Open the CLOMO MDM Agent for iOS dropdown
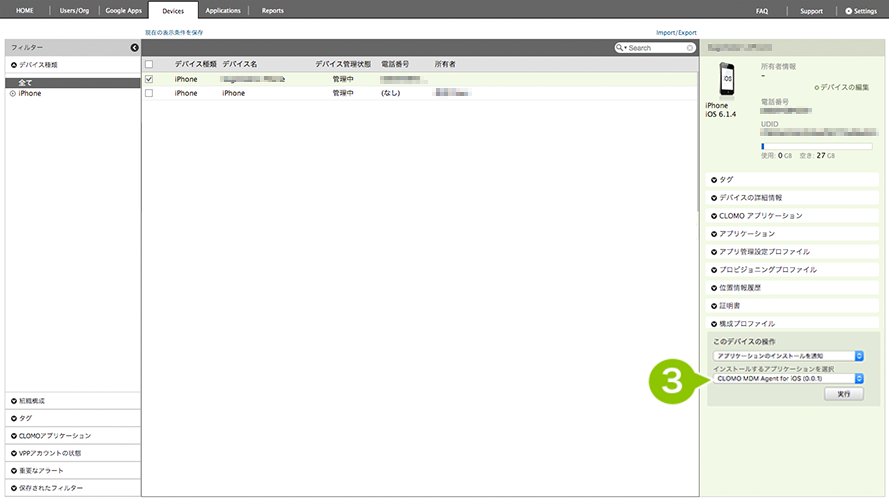 (788, 378)
